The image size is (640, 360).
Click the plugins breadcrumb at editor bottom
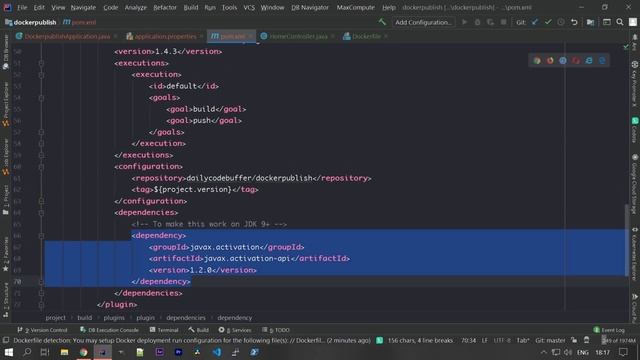click(x=114, y=318)
